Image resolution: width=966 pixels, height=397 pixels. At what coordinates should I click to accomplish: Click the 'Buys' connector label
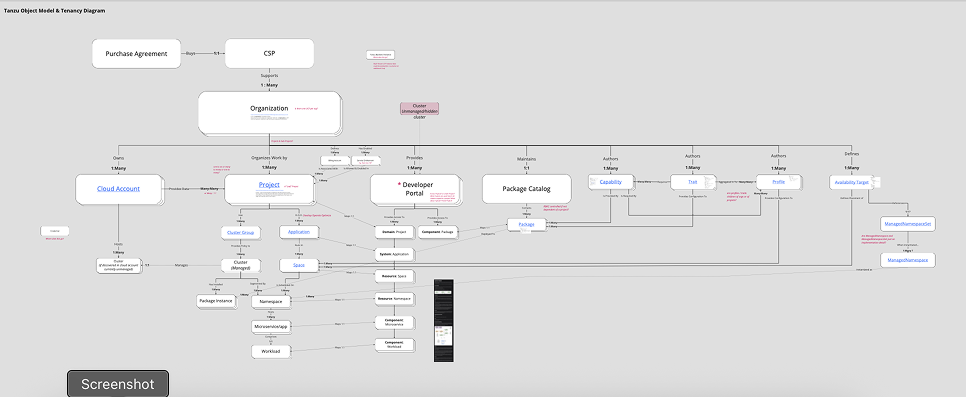point(190,54)
